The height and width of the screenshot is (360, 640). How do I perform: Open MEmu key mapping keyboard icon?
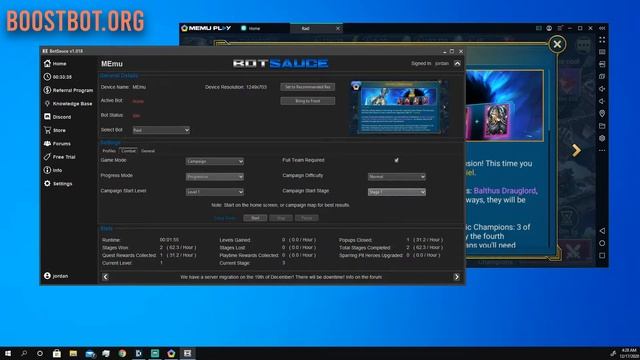[602, 52]
